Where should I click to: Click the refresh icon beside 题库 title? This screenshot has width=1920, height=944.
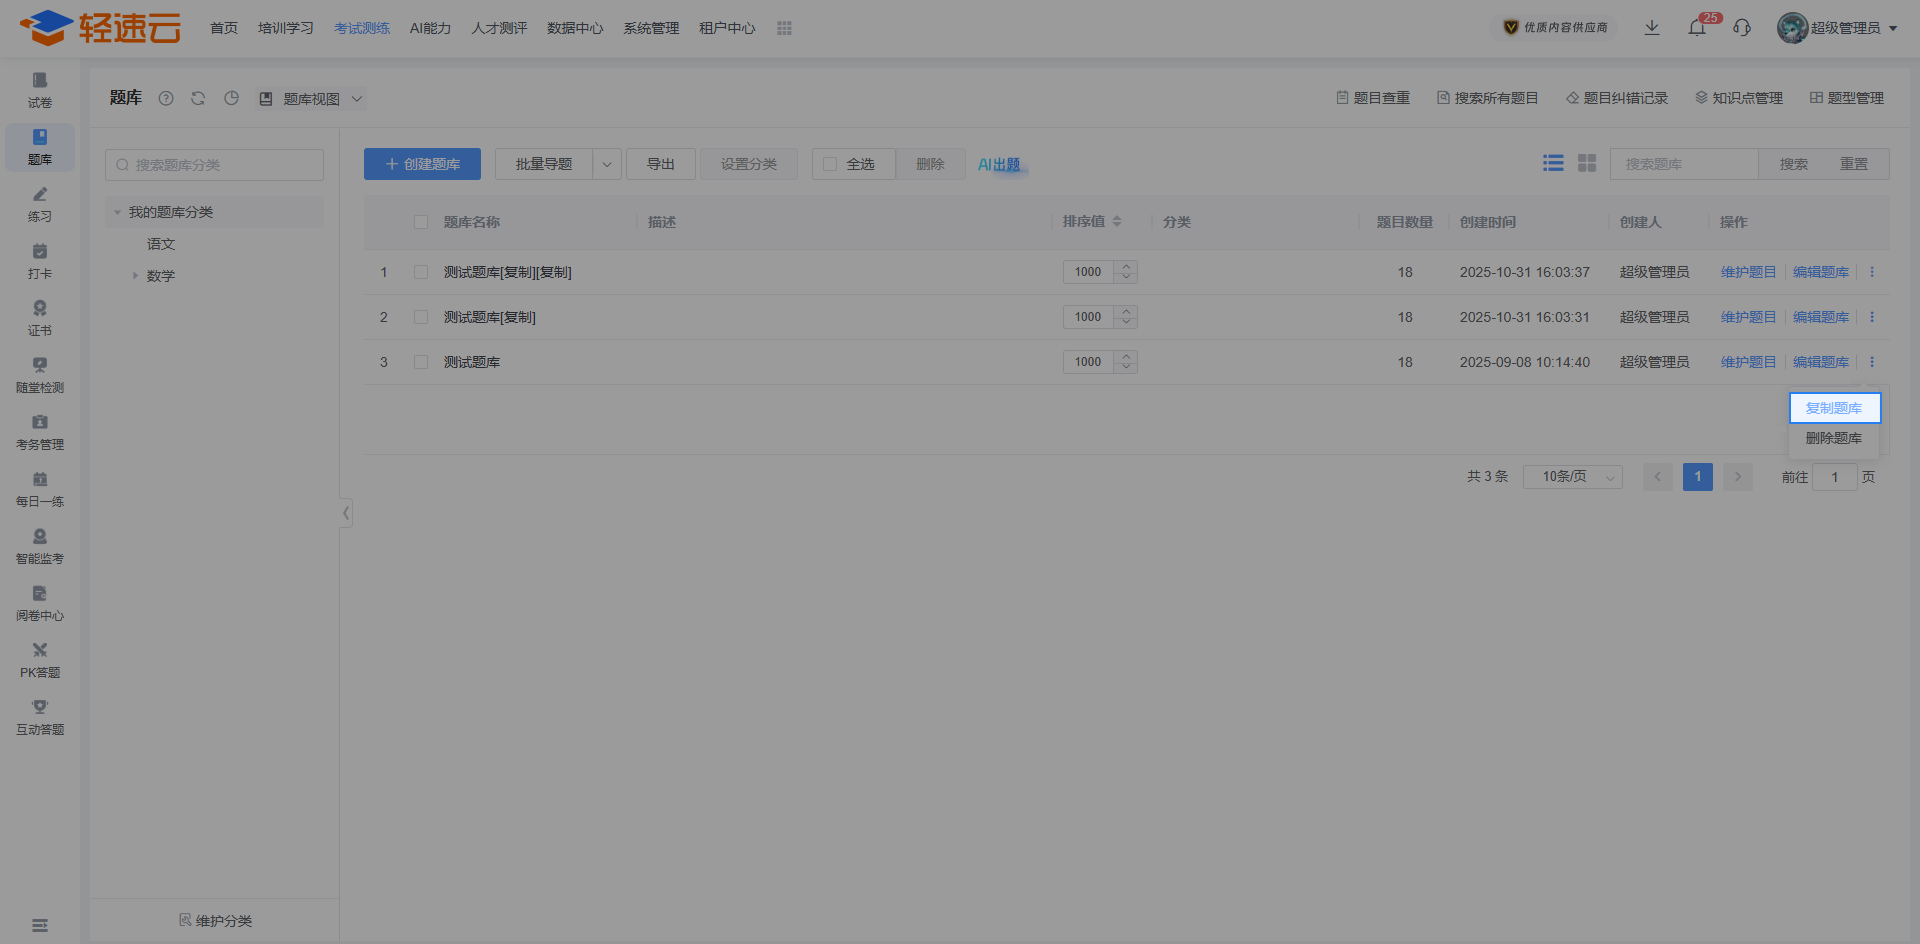[x=198, y=98]
